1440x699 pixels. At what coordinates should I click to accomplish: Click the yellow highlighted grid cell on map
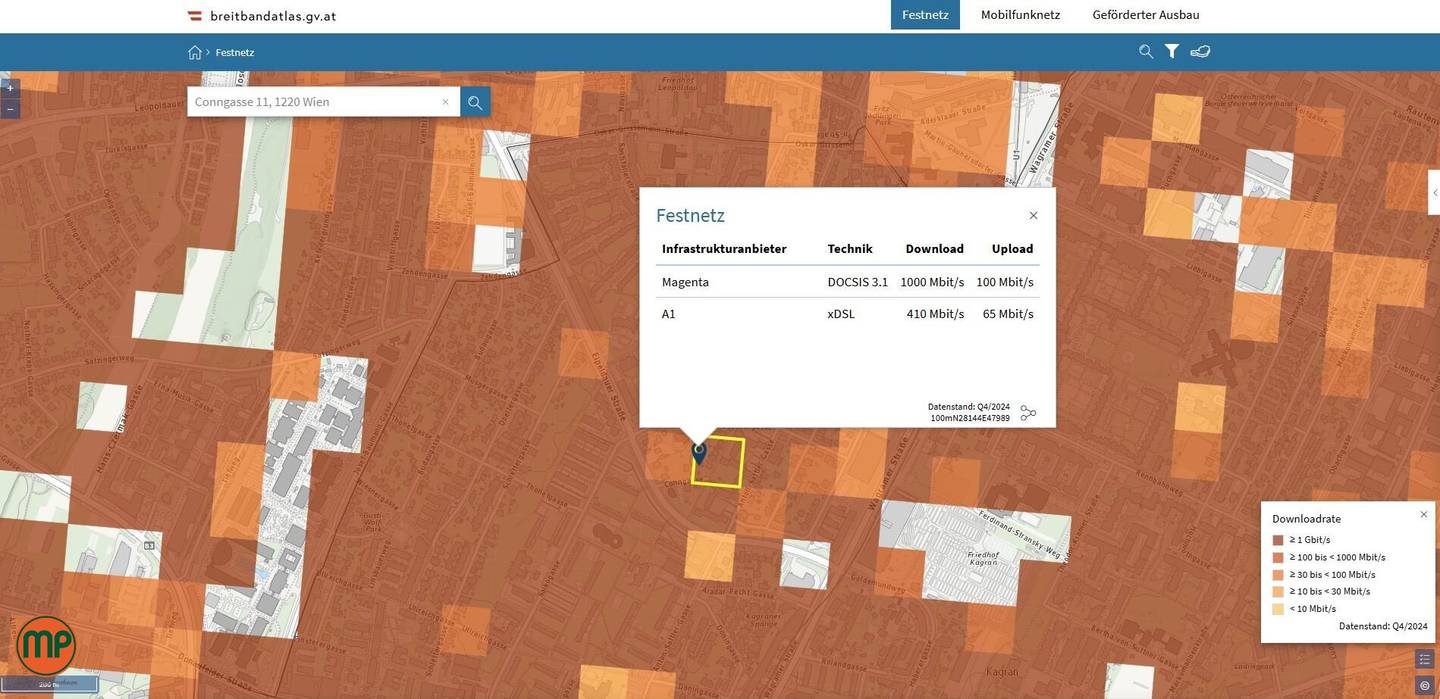718,462
